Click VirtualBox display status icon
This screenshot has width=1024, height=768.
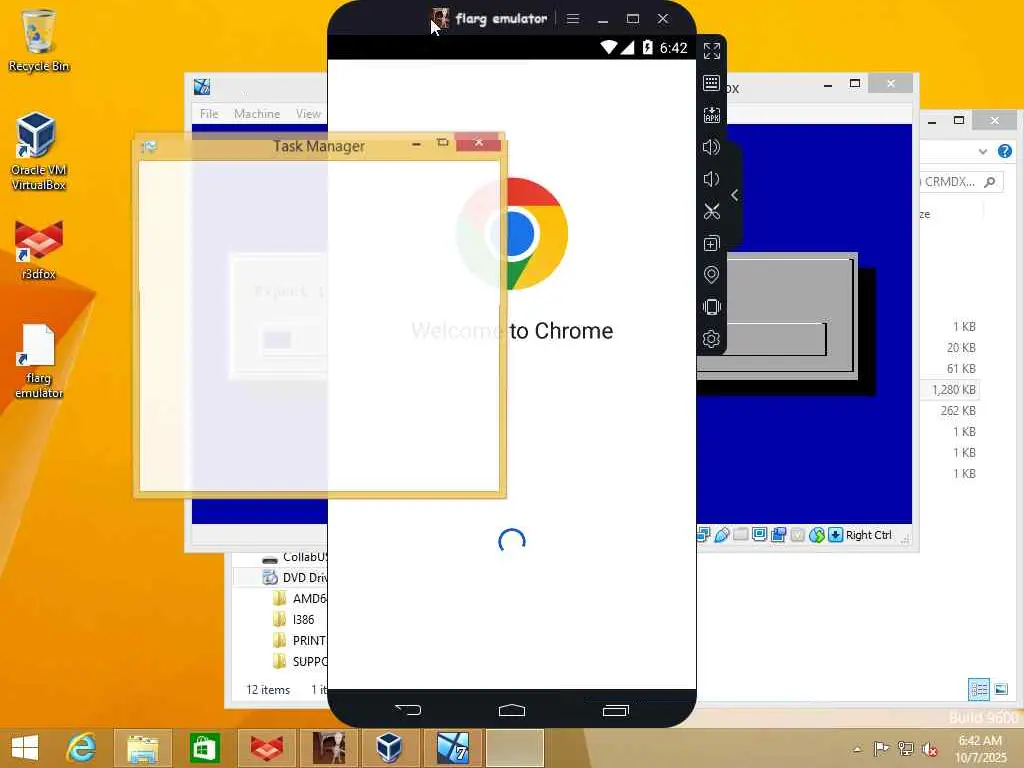(x=759, y=536)
